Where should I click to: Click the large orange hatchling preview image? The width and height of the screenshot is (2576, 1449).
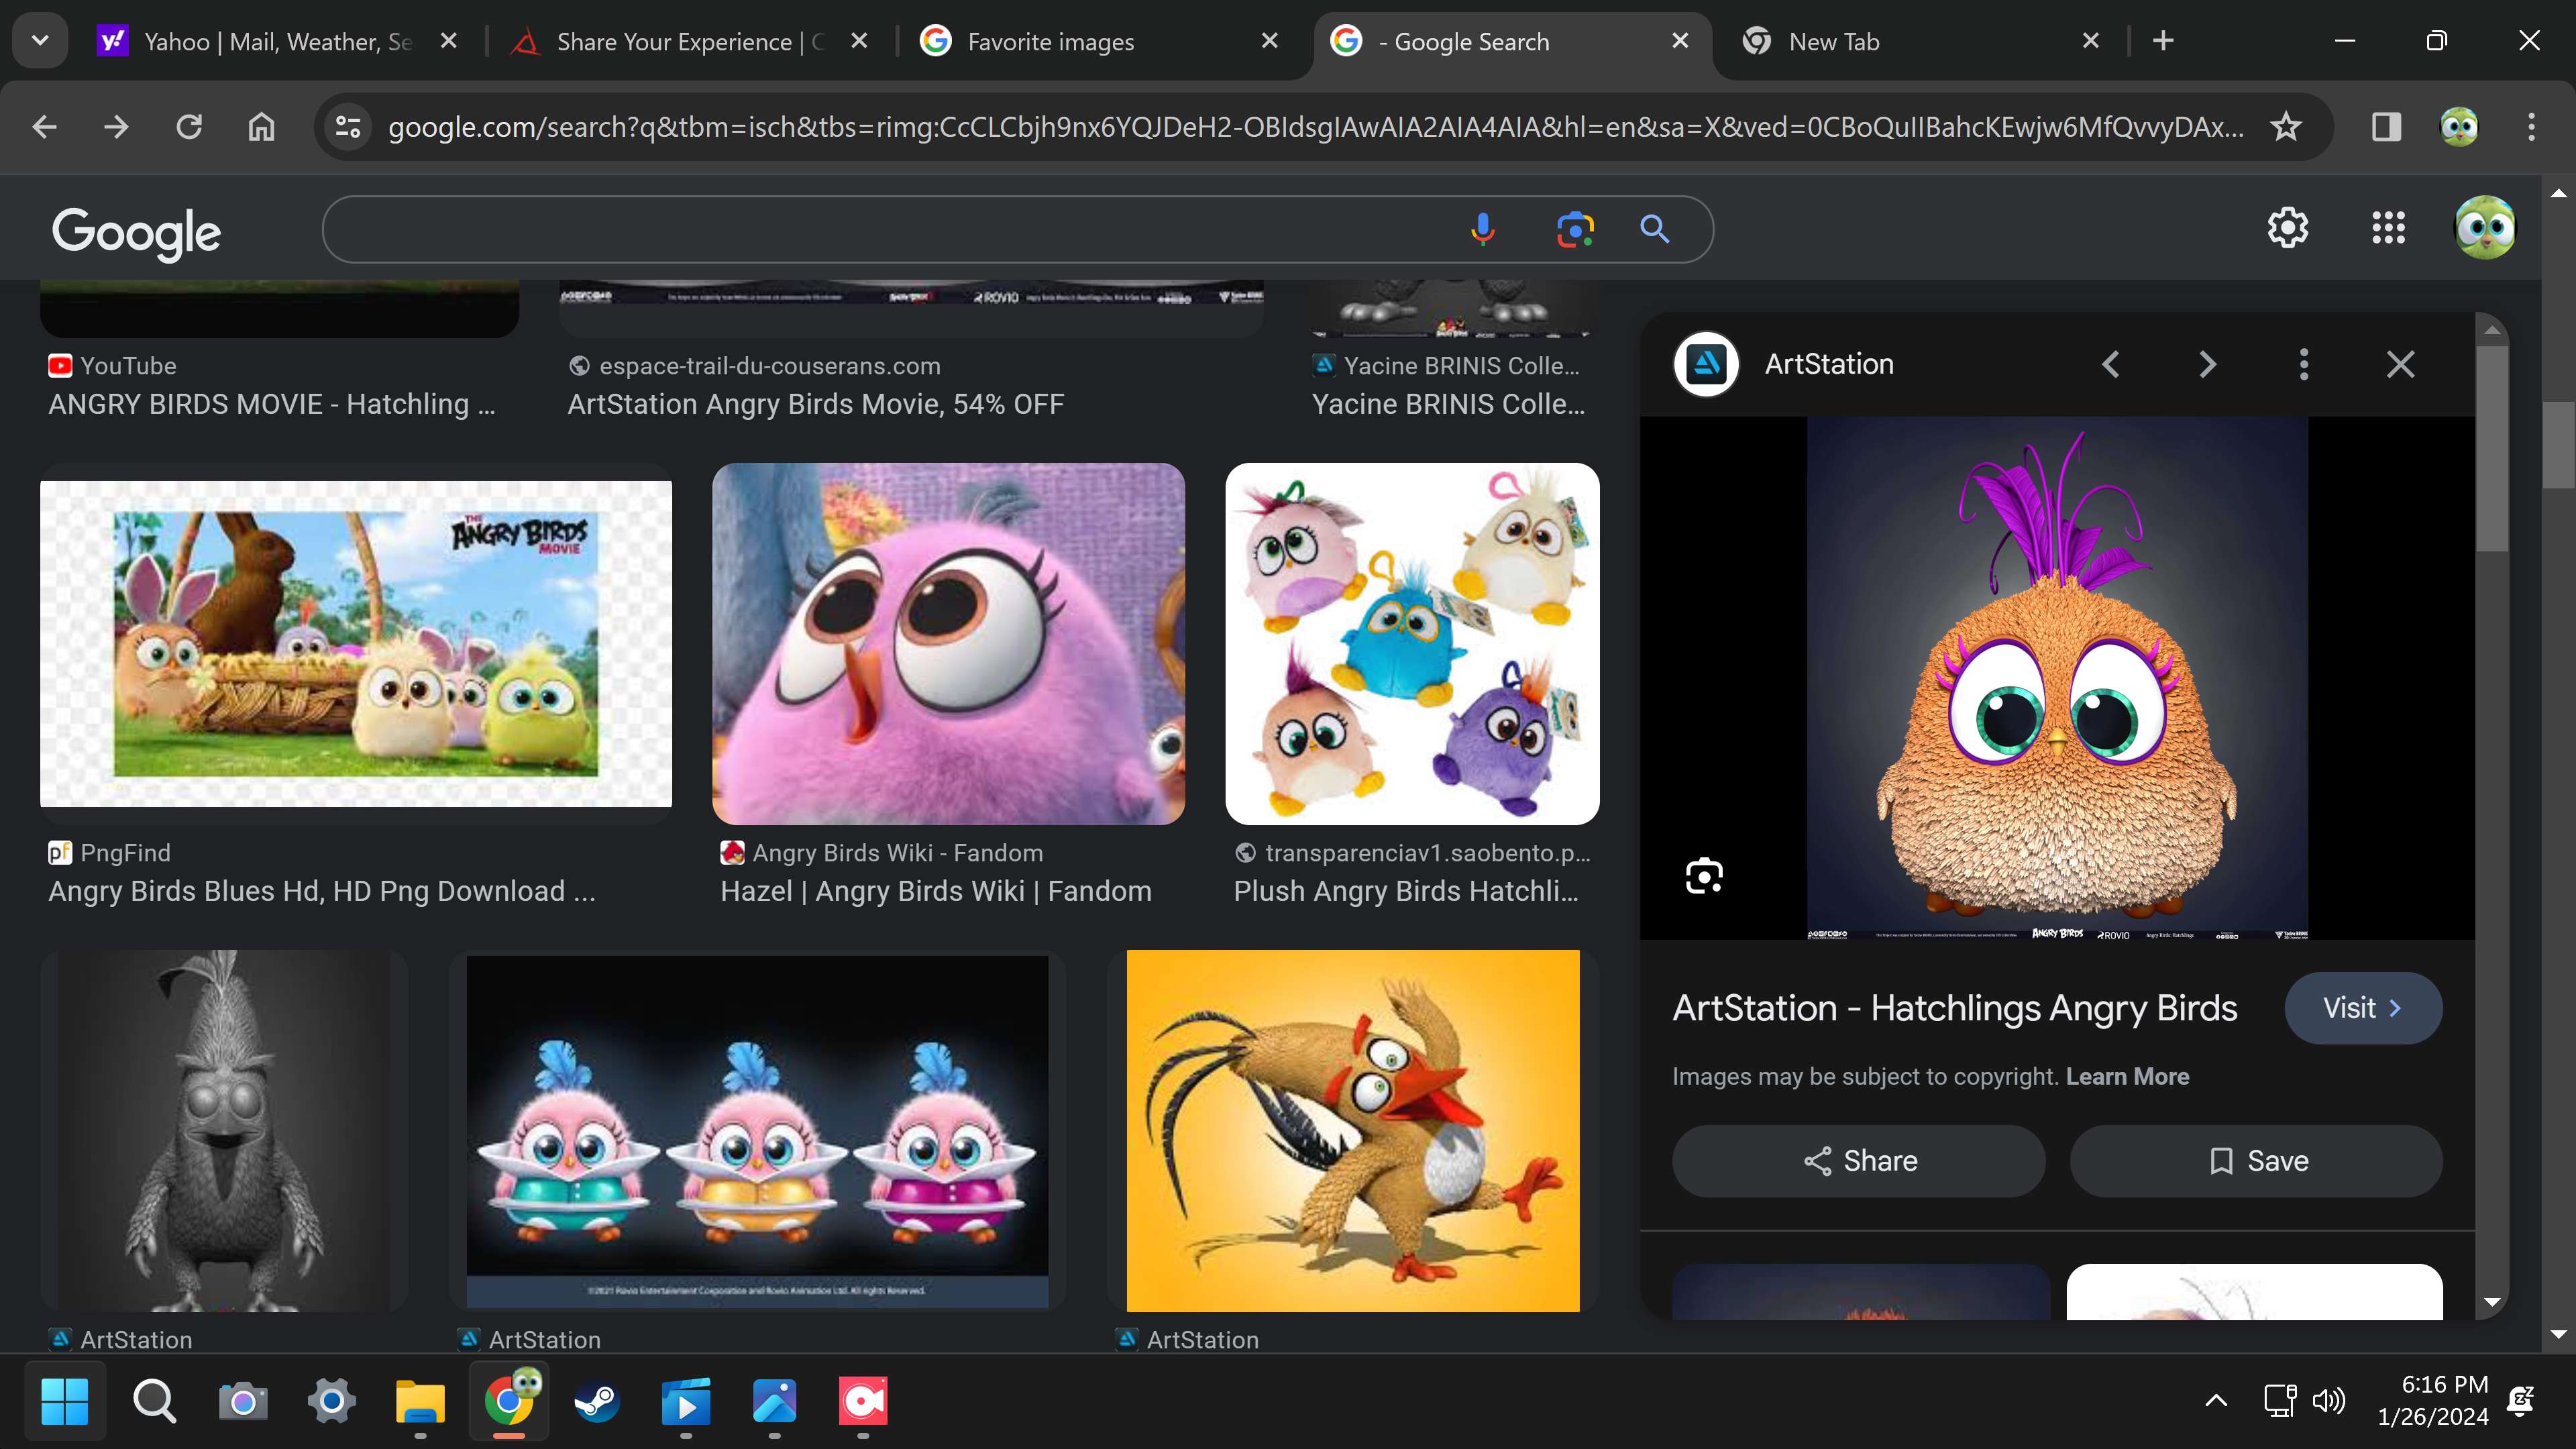2057,677
